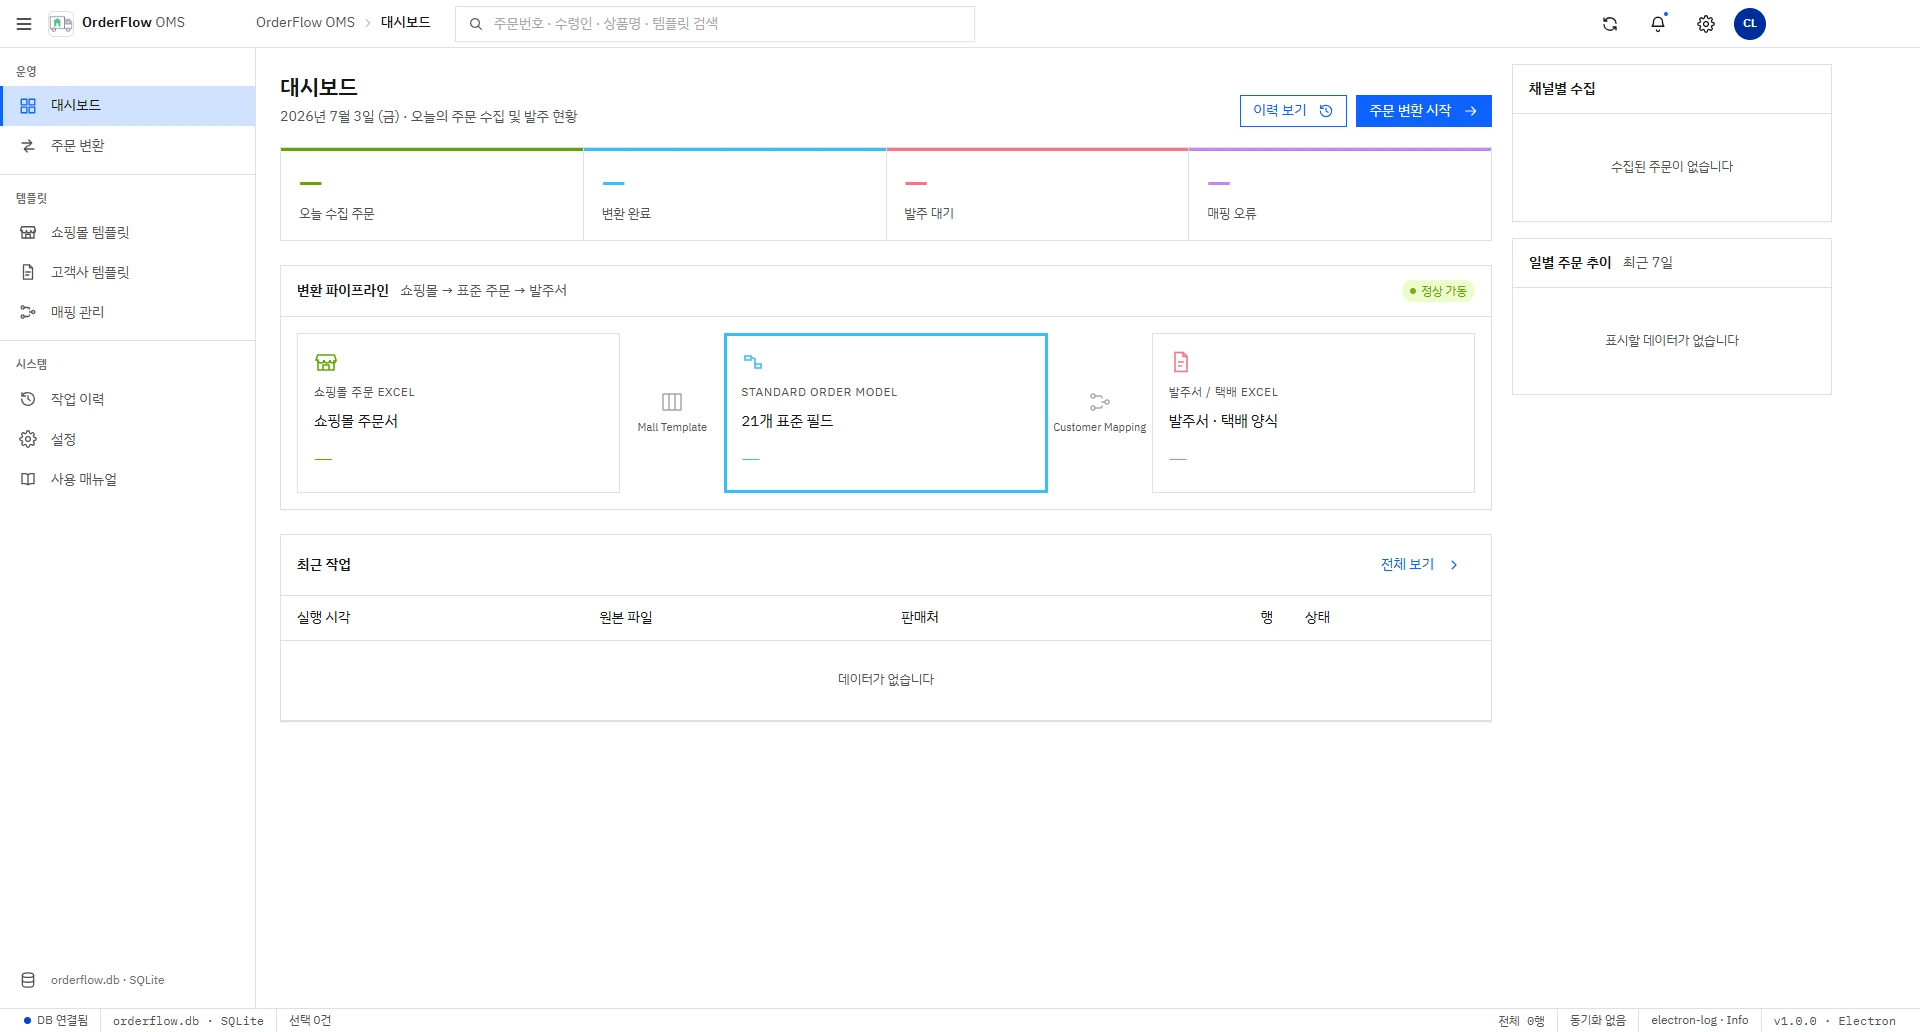Image resolution: width=1920 pixels, height=1032 pixels.
Task: Open the 발주서 · 택배 양식 pipeline card
Action: pyautogui.click(x=1313, y=413)
